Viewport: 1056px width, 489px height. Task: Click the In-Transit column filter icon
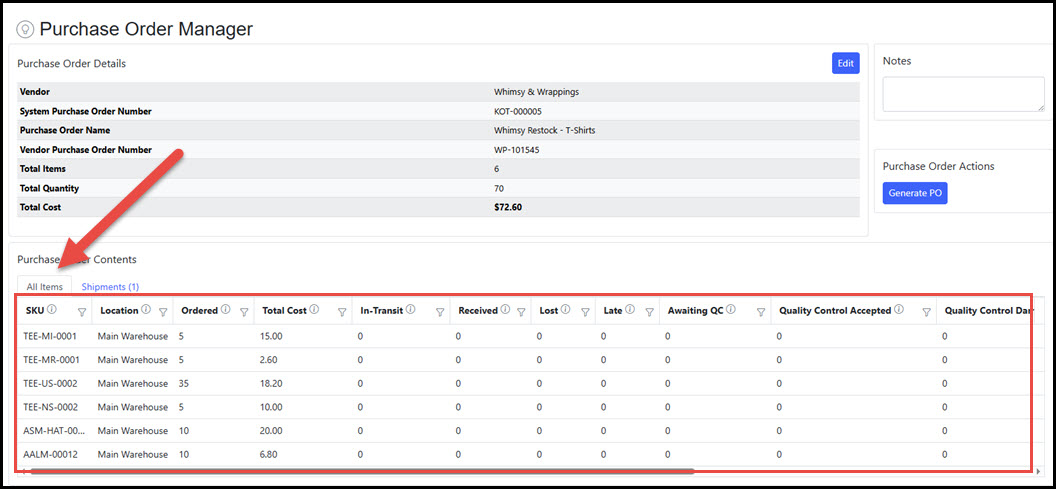[x=439, y=312]
